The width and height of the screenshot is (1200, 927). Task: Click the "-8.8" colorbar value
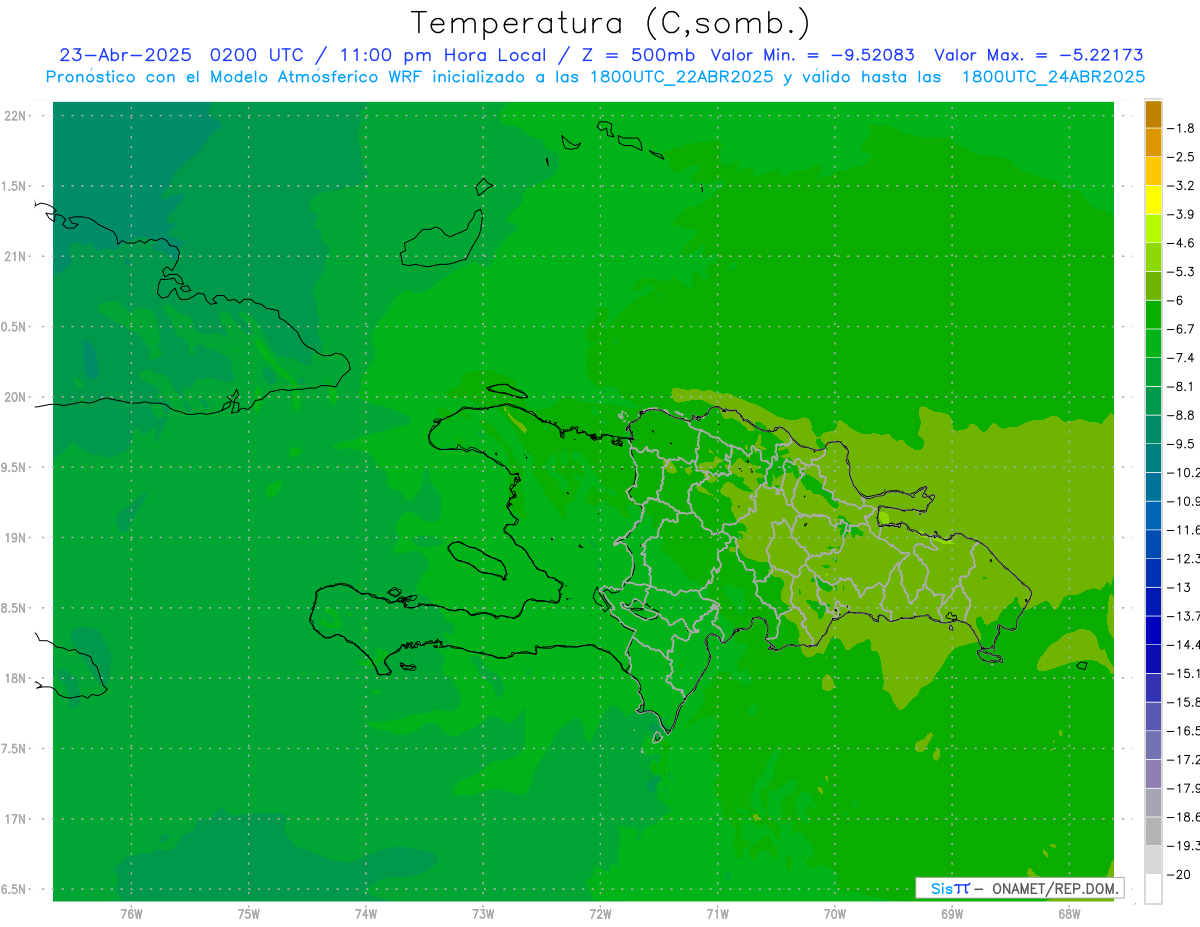point(1181,415)
